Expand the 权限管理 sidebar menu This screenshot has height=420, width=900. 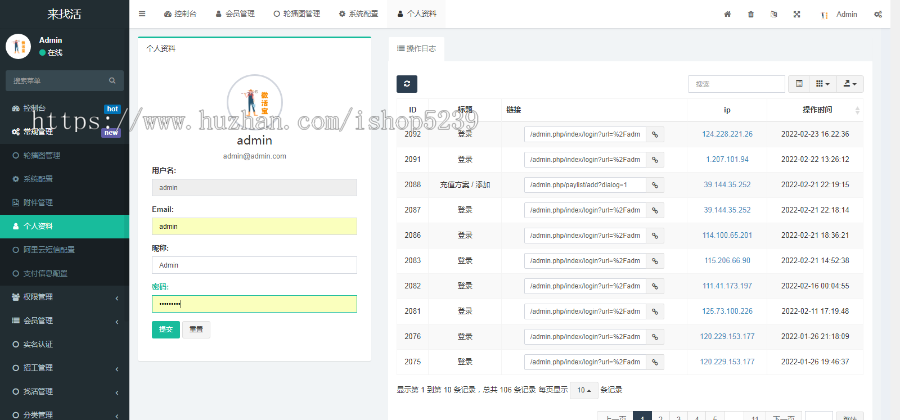[64, 297]
